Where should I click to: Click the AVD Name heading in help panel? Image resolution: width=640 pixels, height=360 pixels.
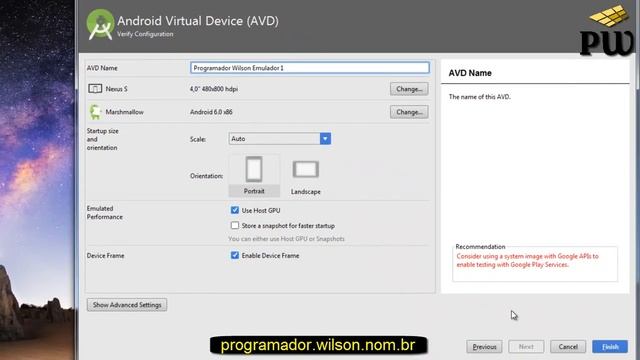tap(470, 73)
